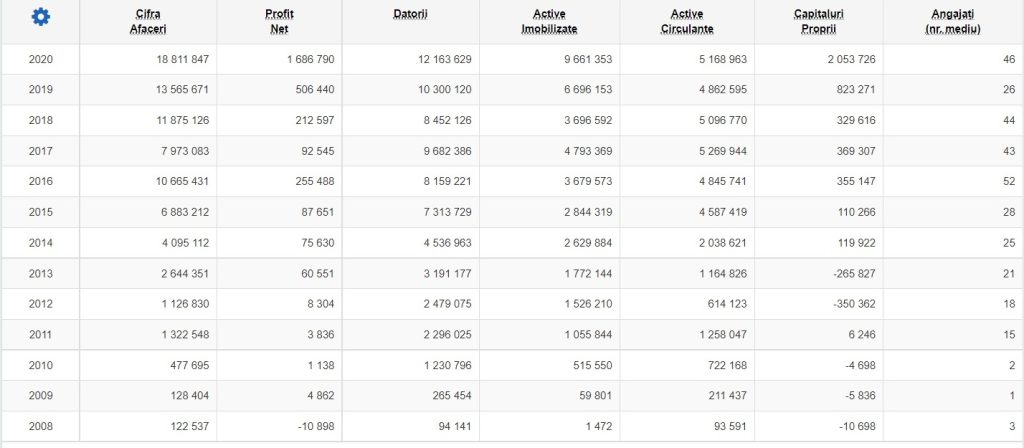Select the 2012 current assets 614 123

coord(725,305)
